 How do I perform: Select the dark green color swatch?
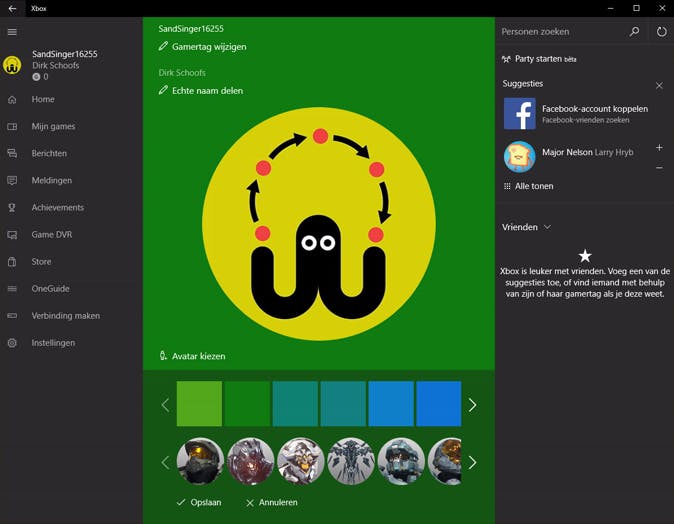tap(247, 404)
